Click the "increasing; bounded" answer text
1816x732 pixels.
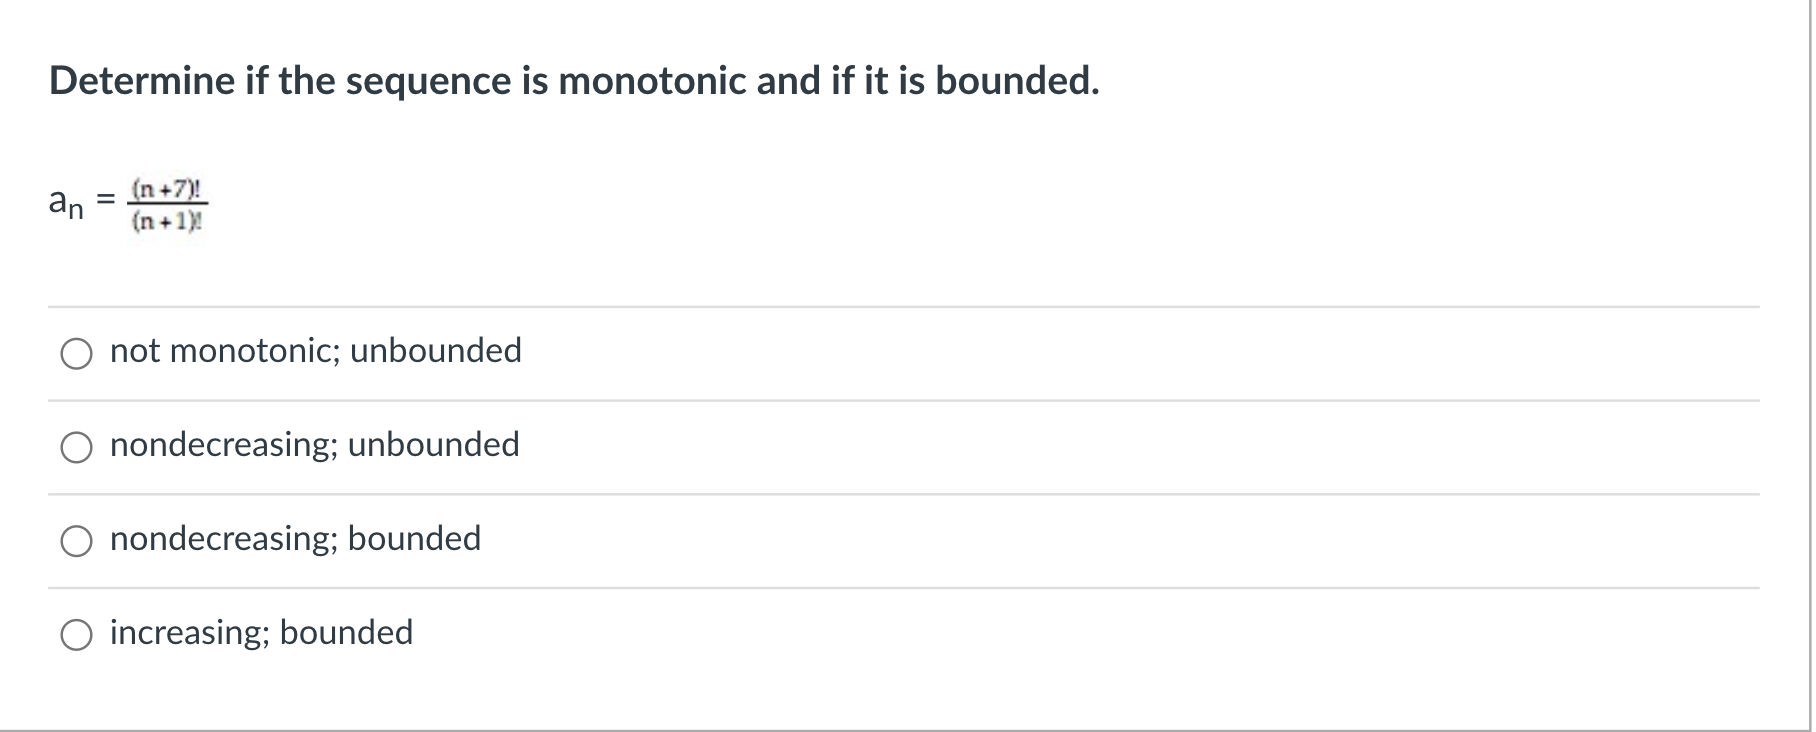(x=261, y=631)
